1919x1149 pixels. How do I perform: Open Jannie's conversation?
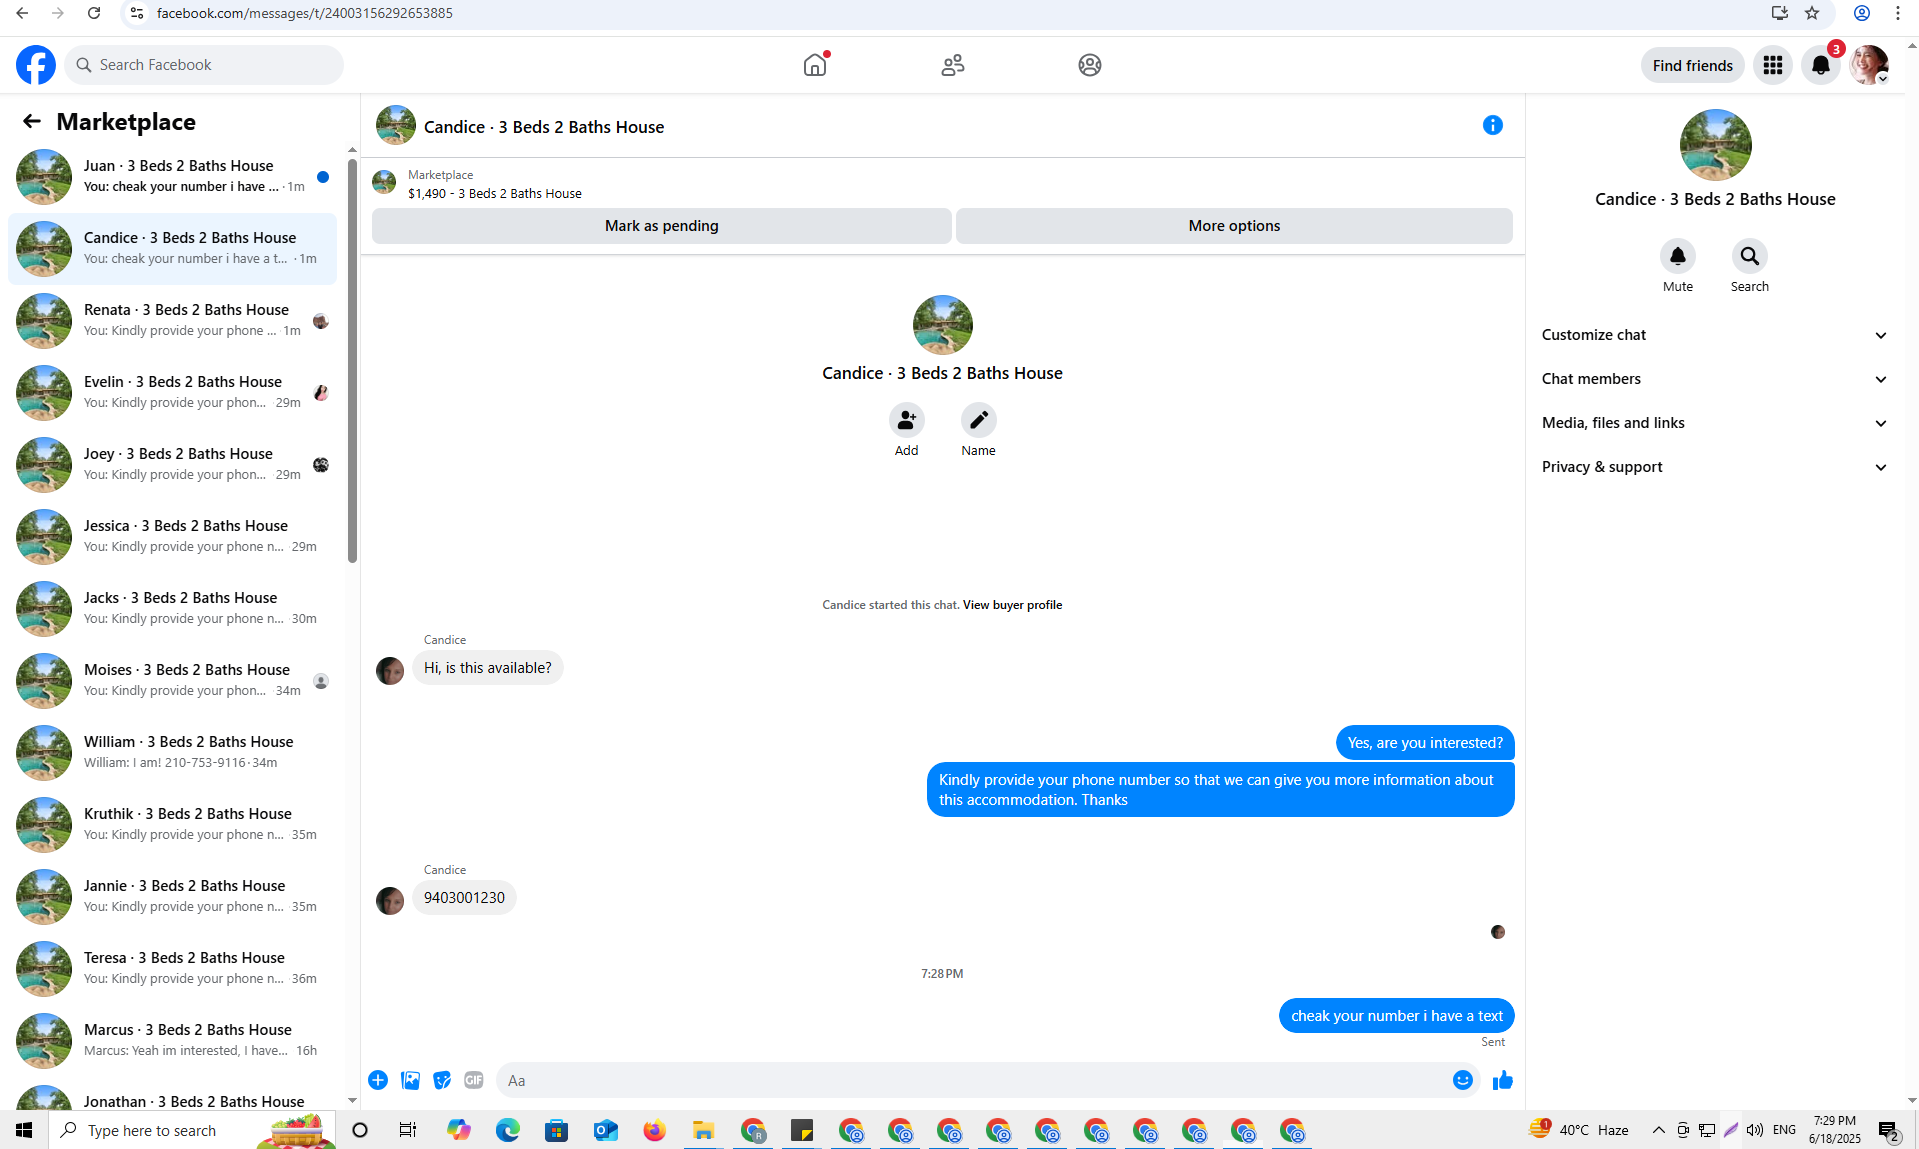(x=172, y=896)
